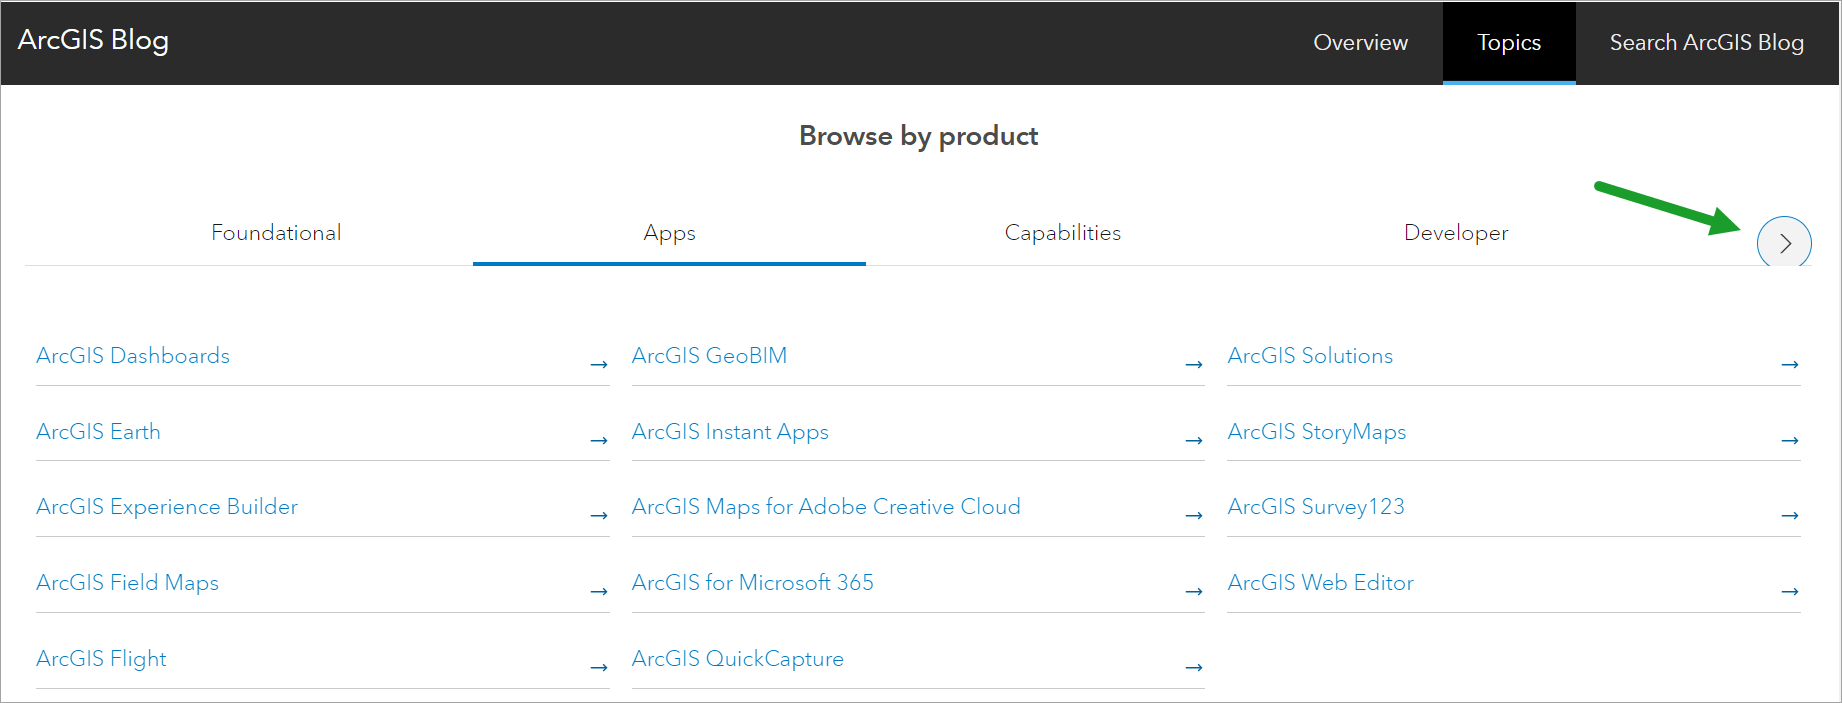
Task: Click arrow beside ArcGIS Field Maps
Action: (599, 592)
